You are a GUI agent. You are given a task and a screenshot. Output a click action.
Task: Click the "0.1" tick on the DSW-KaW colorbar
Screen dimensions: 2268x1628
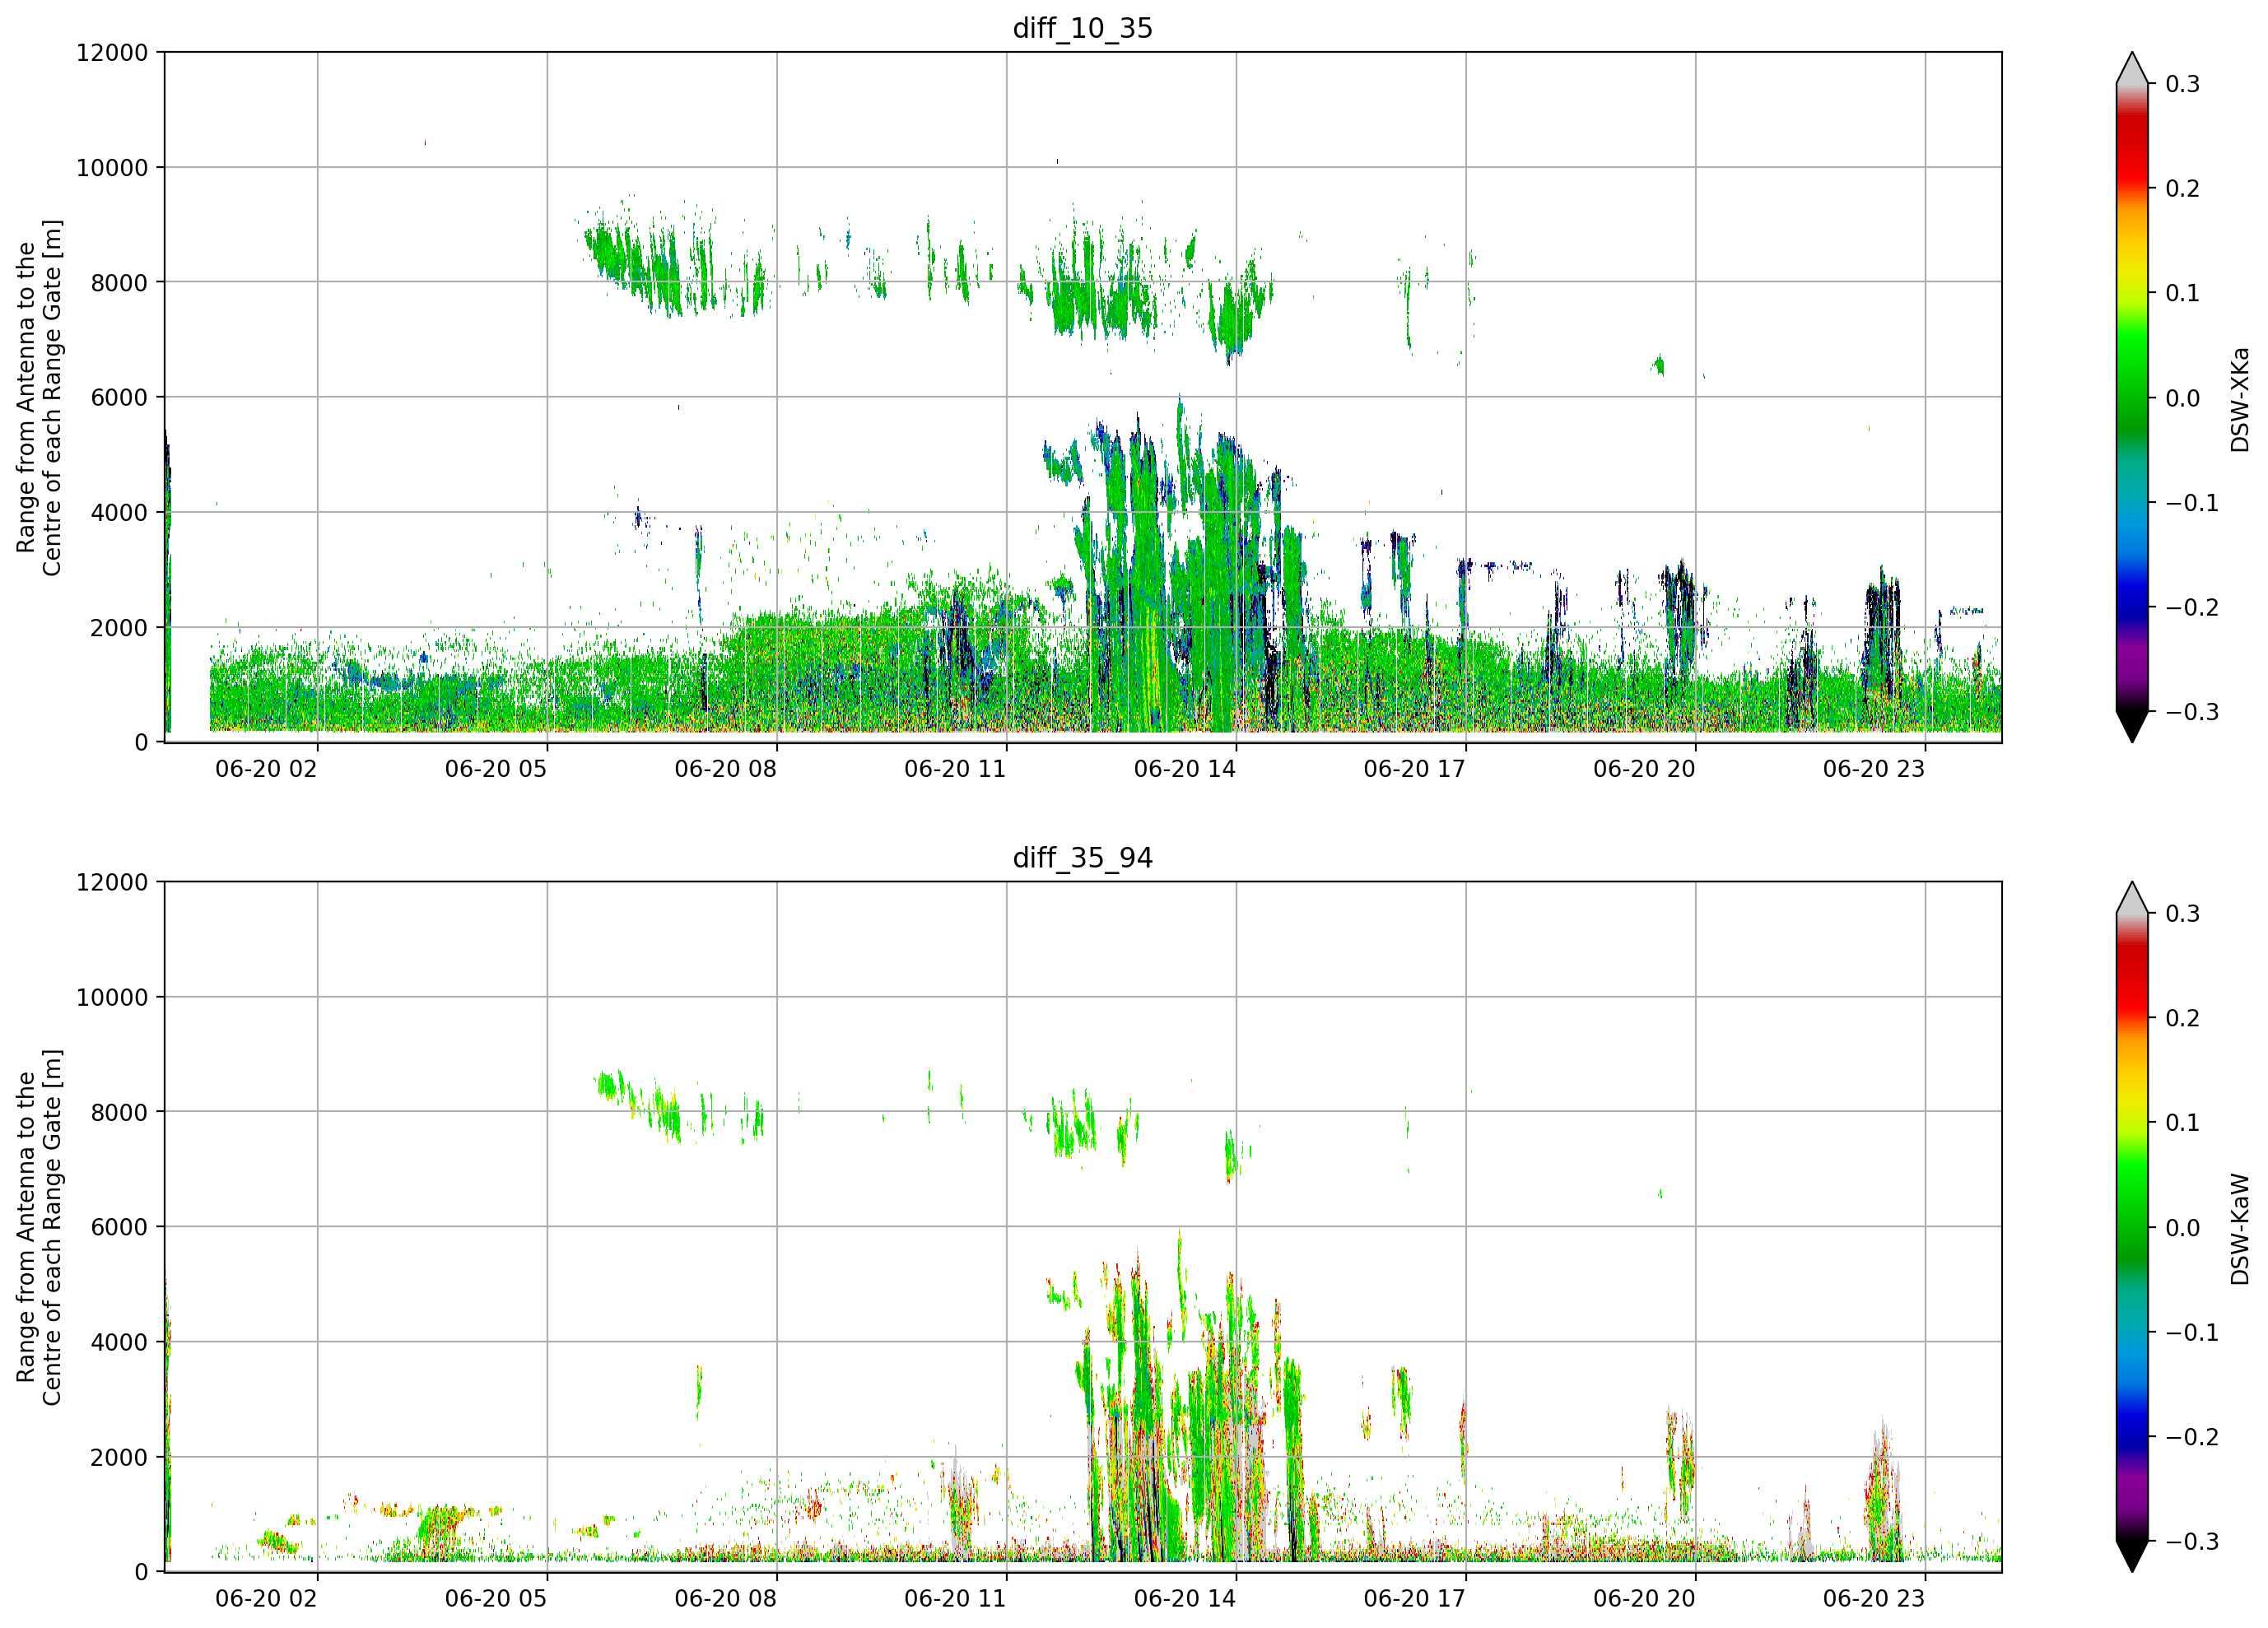click(x=2182, y=1123)
